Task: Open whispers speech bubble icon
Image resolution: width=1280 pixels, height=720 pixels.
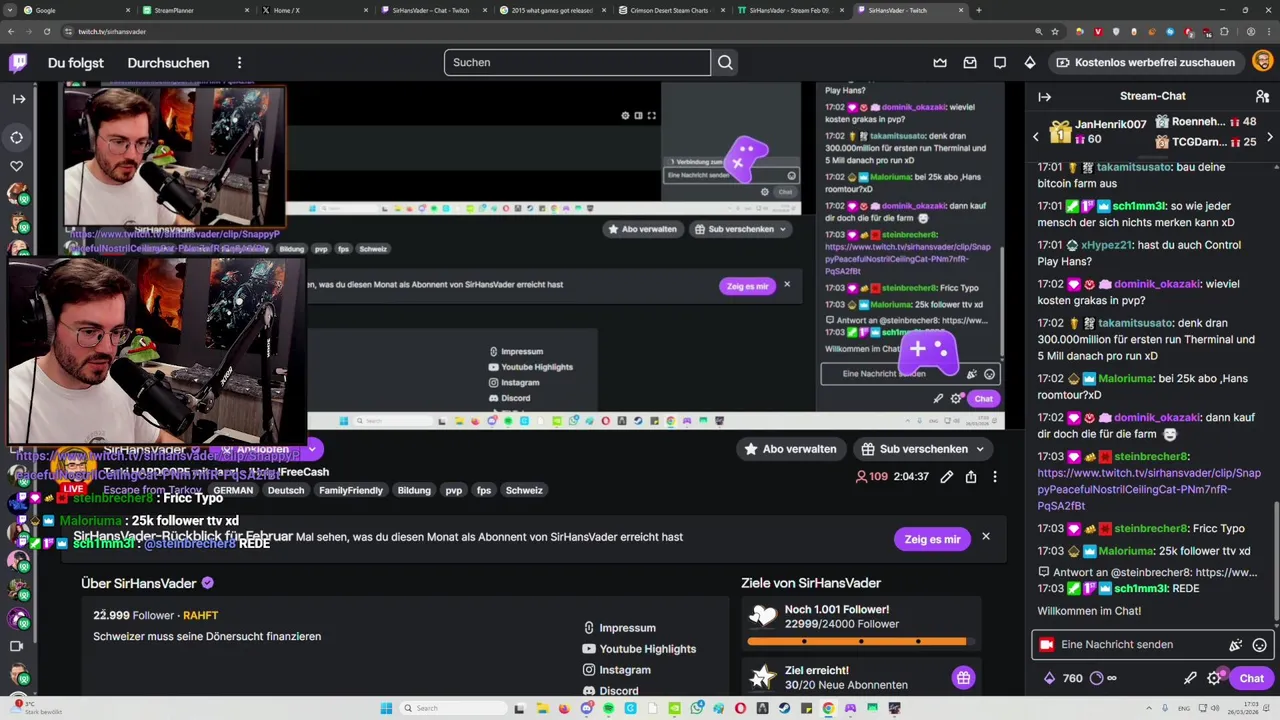Action: pyautogui.click(x=1000, y=63)
